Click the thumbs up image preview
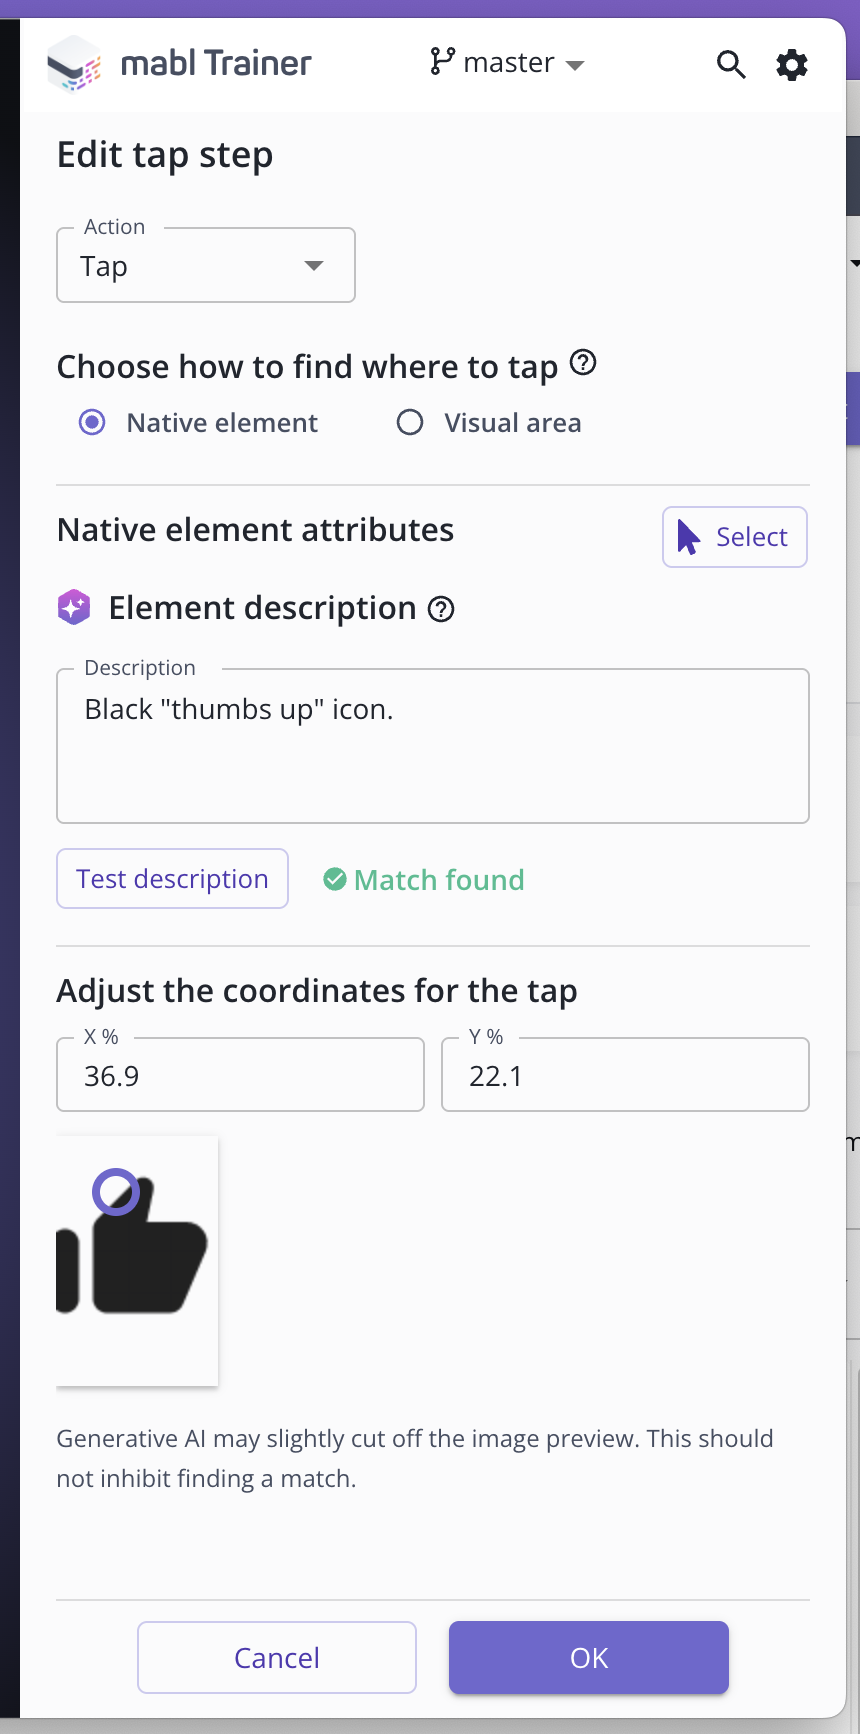The image size is (860, 1734). point(137,1260)
